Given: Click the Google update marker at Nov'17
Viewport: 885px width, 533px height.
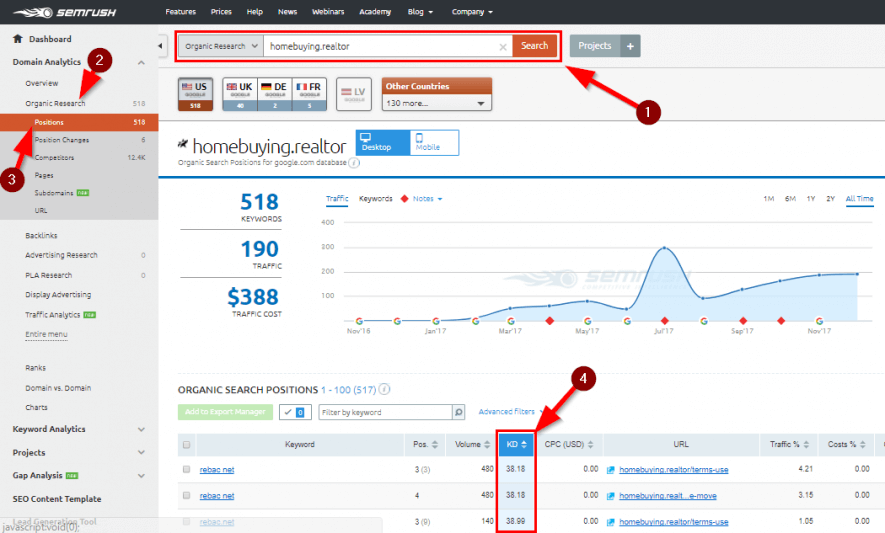Looking at the screenshot, I should click(819, 321).
